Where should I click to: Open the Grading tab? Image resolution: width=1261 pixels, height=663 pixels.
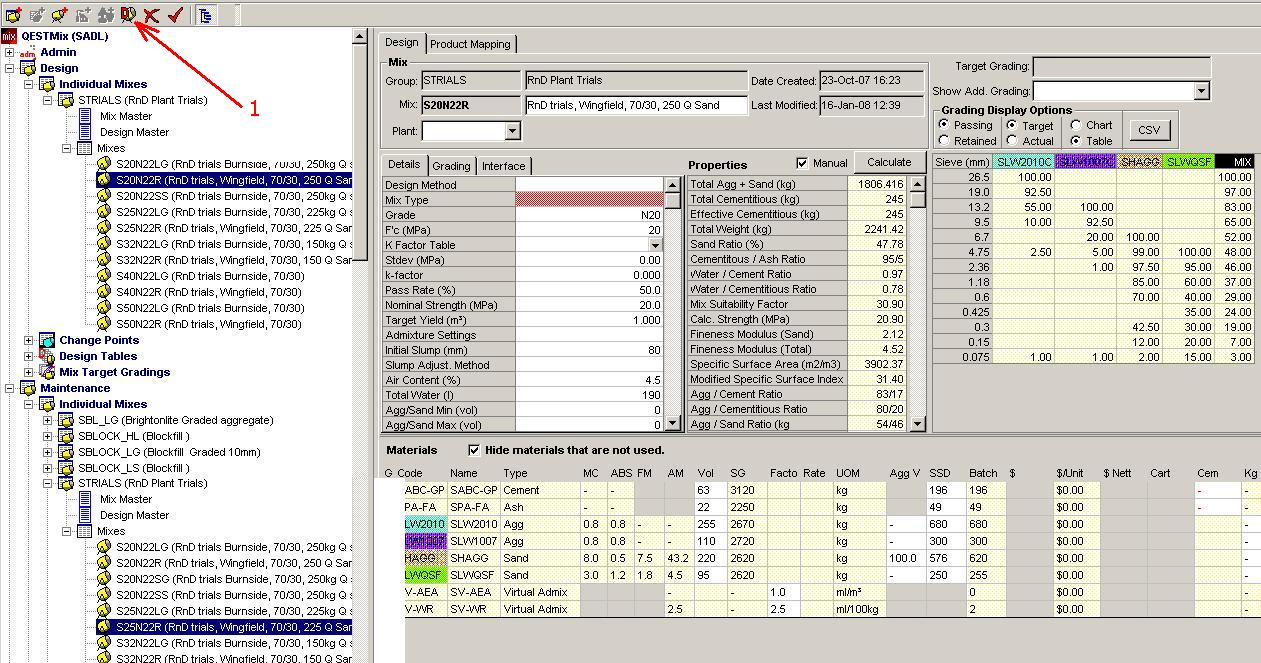tap(451, 166)
